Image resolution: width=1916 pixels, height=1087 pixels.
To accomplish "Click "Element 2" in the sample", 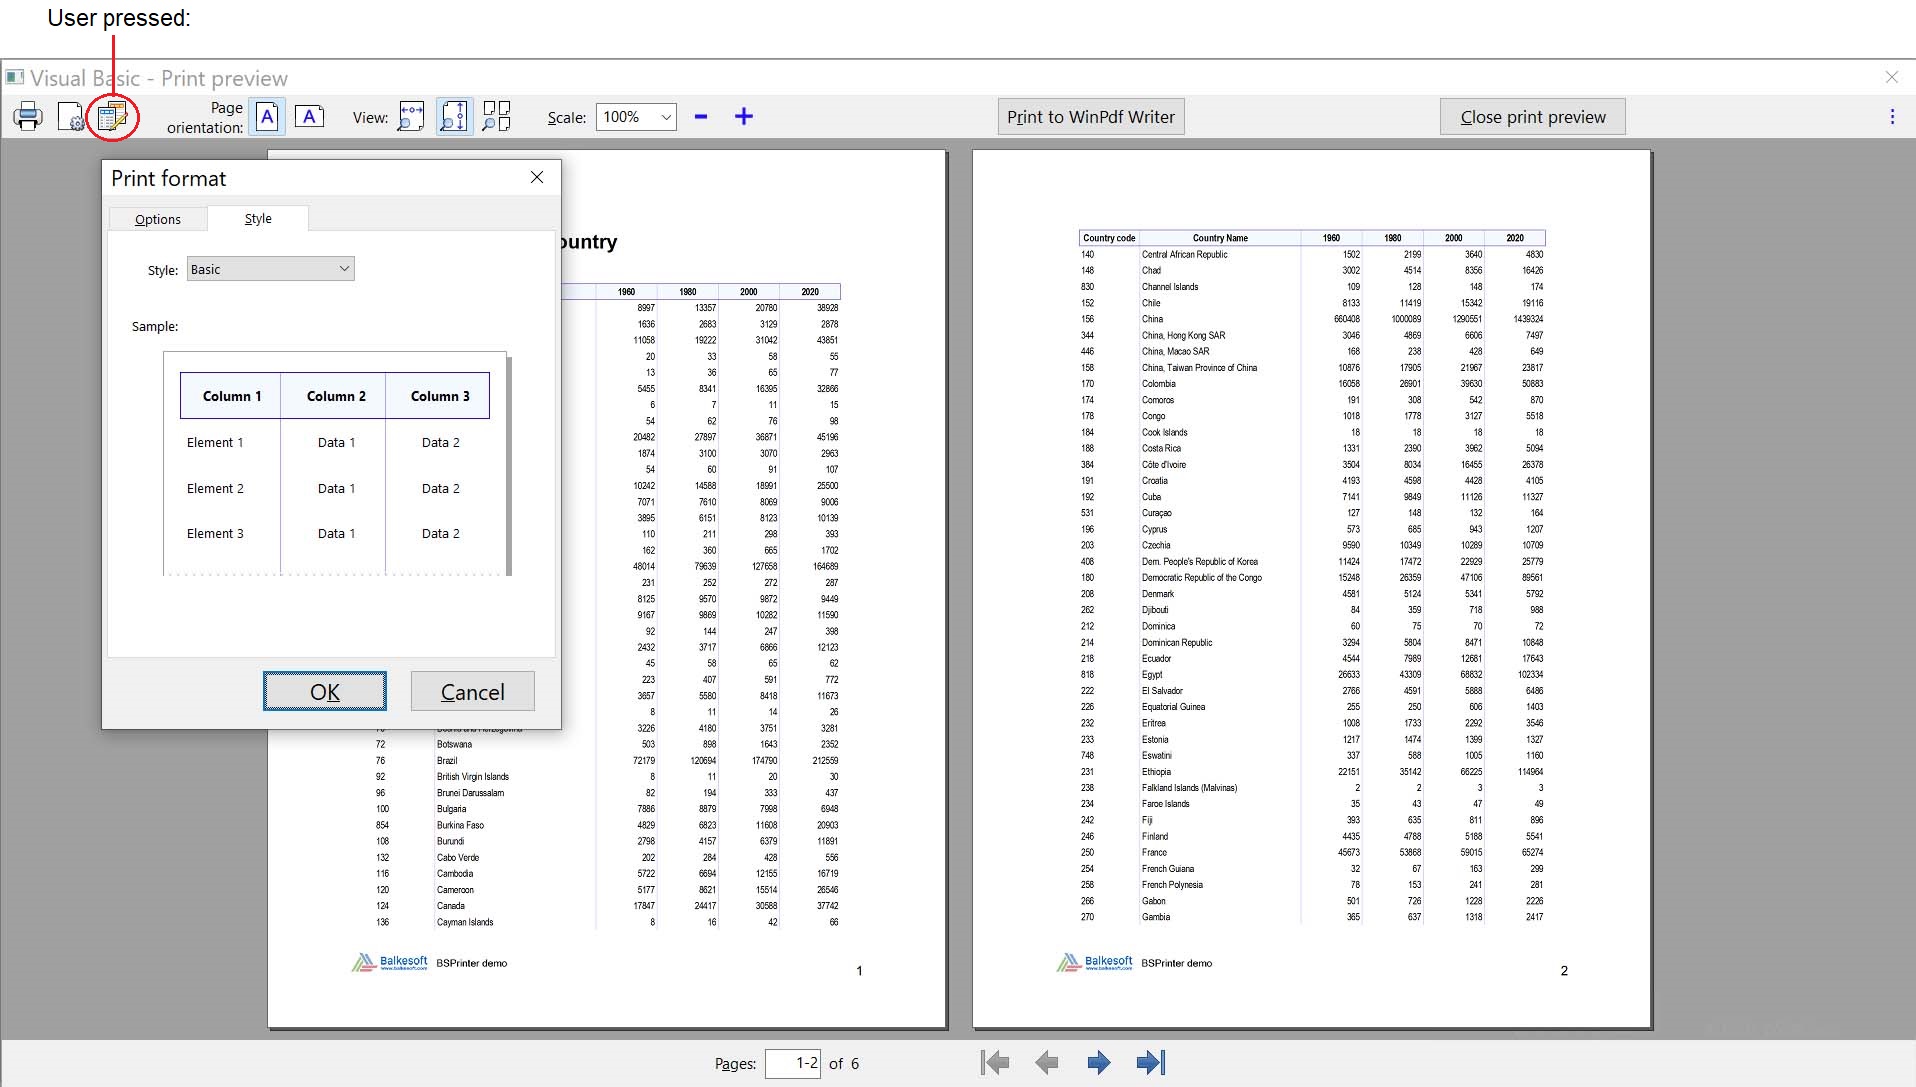I will [x=215, y=488].
